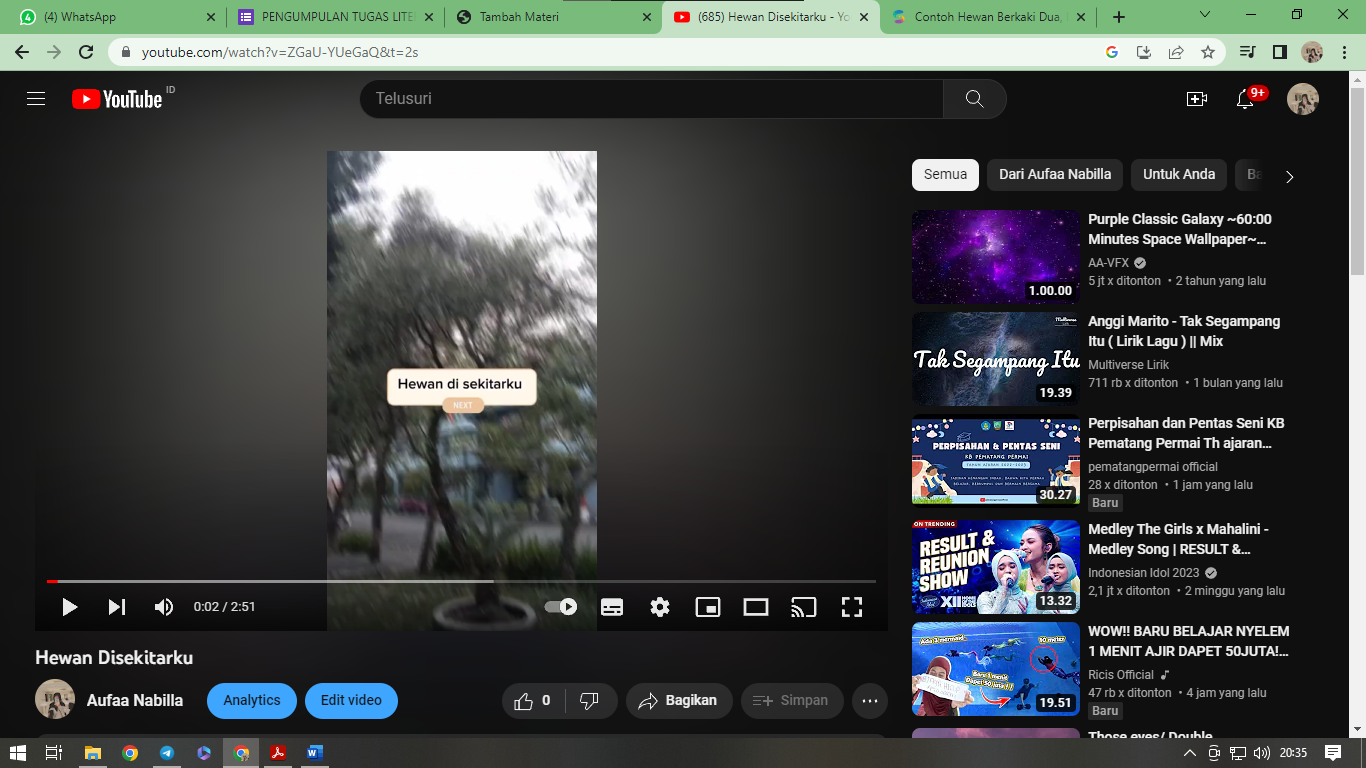Open Chrome tab search dropdown arrow
The image size is (1366, 768).
pos(1205,16)
